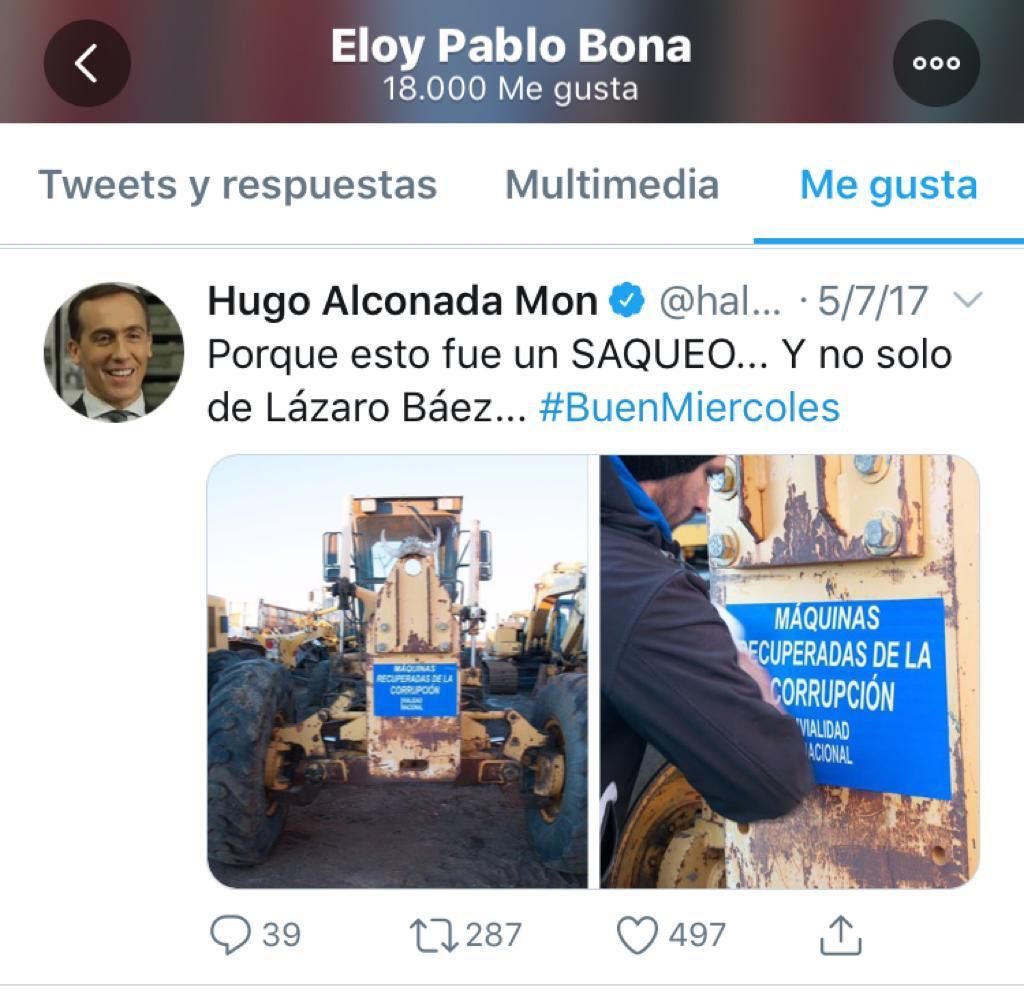Click the Eloy Pablo Bona header title
Image resolution: width=1024 pixels, height=1002 pixels.
511,47
